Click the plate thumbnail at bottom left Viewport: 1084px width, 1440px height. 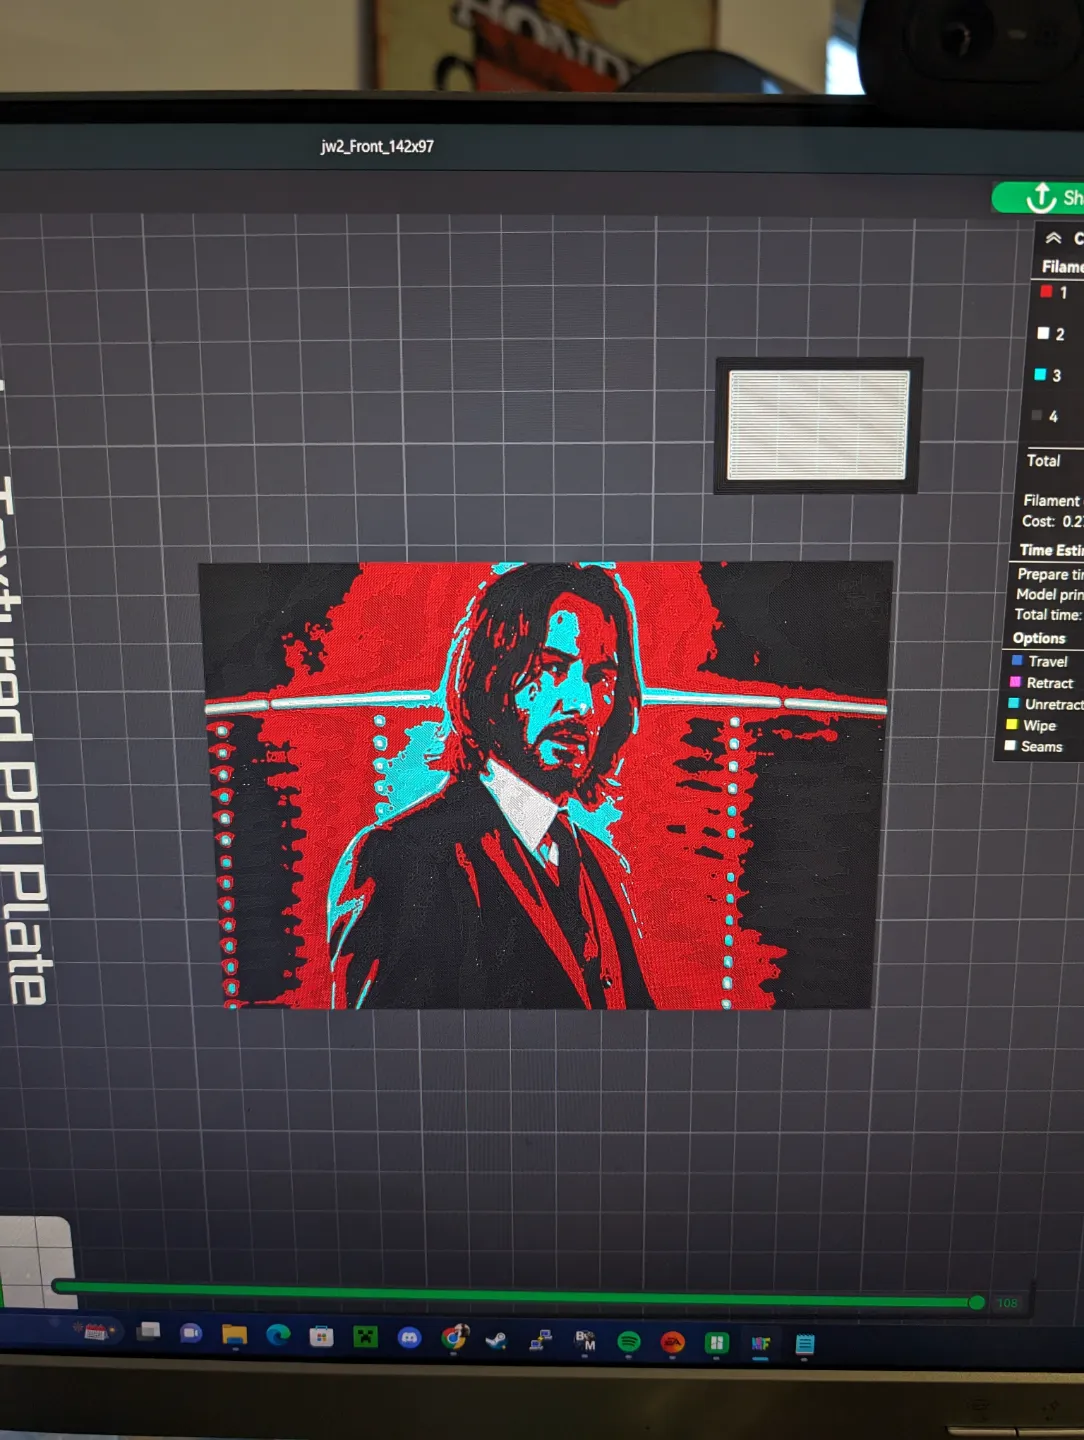[x=37, y=1262]
